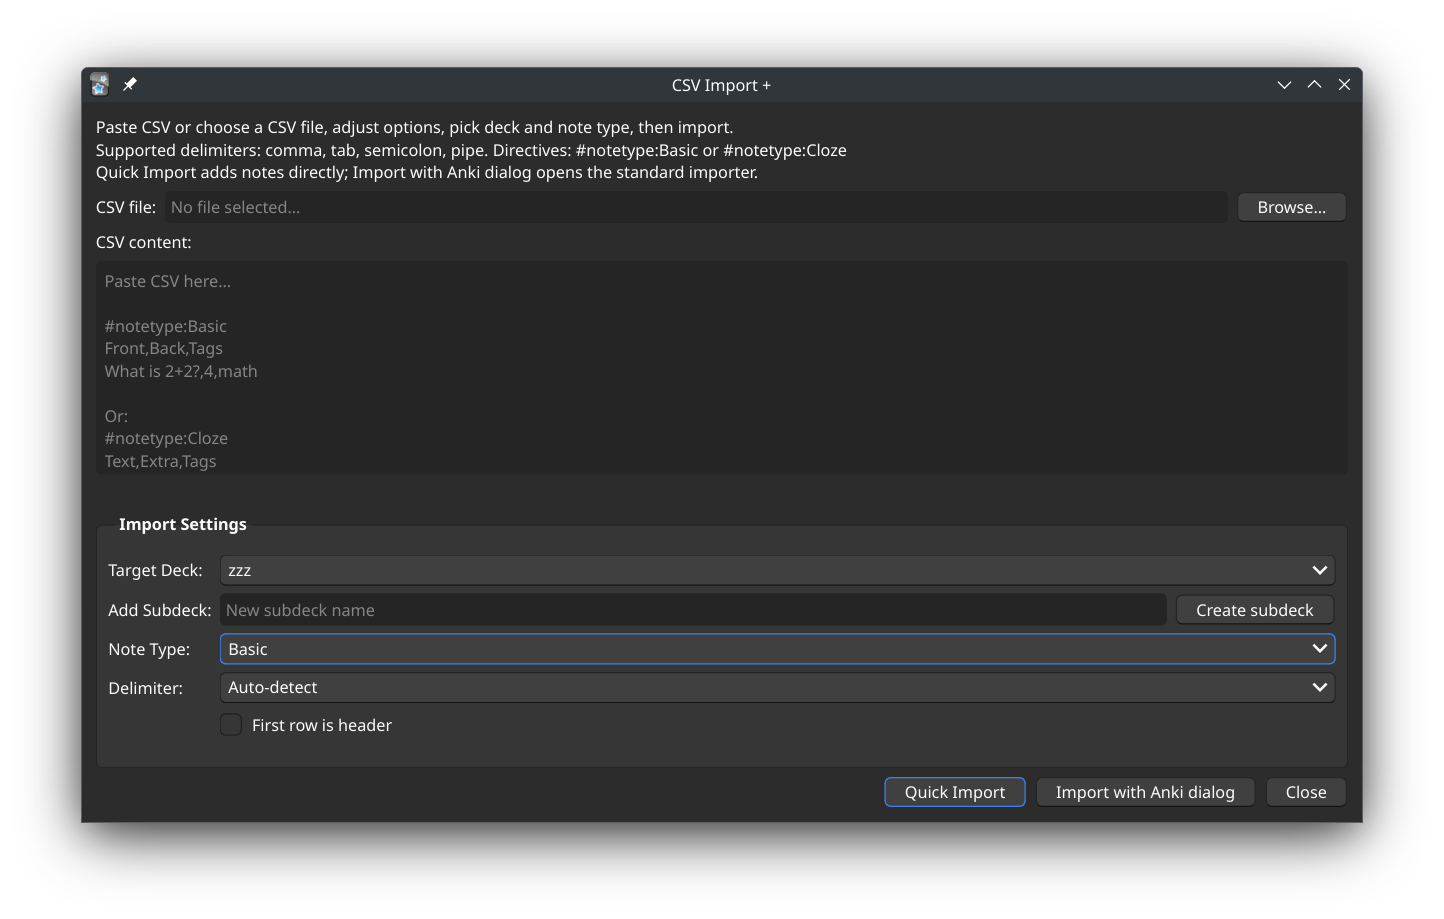Focus the CSV file path field
1444x919 pixels.
click(x=696, y=207)
